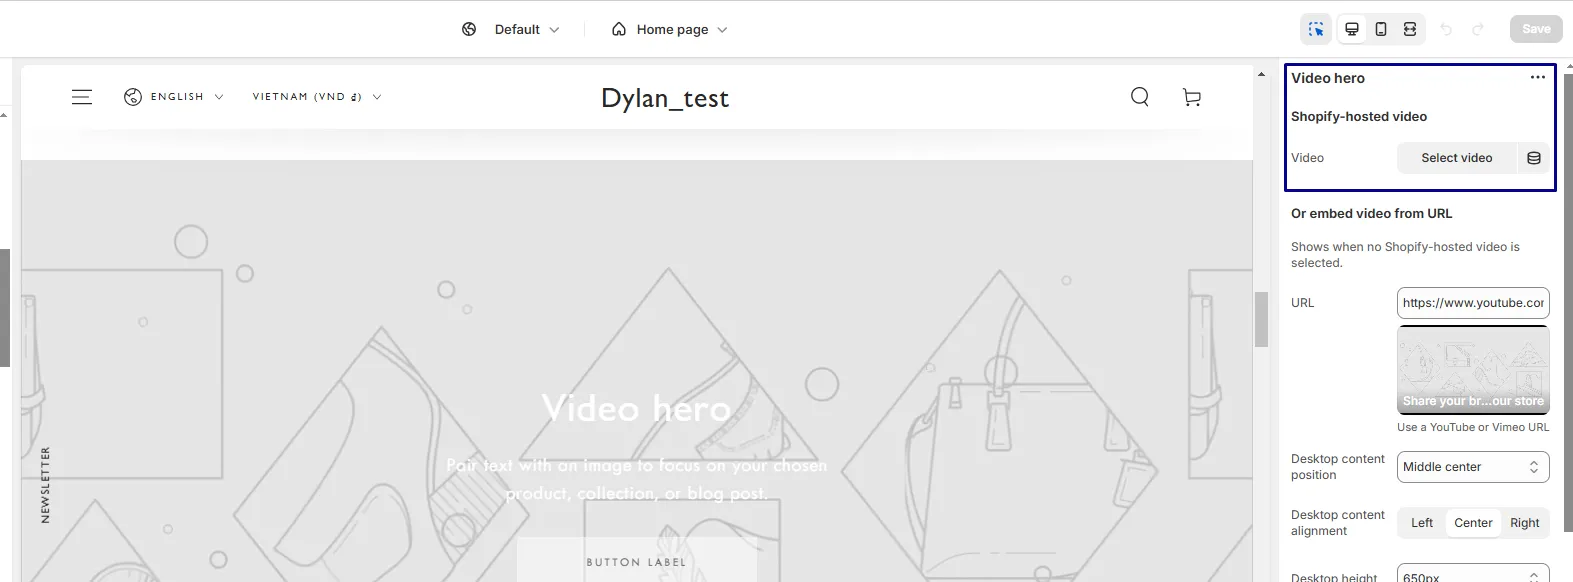Open the shopping cart icon
This screenshot has height=582, width=1573.
1191,97
